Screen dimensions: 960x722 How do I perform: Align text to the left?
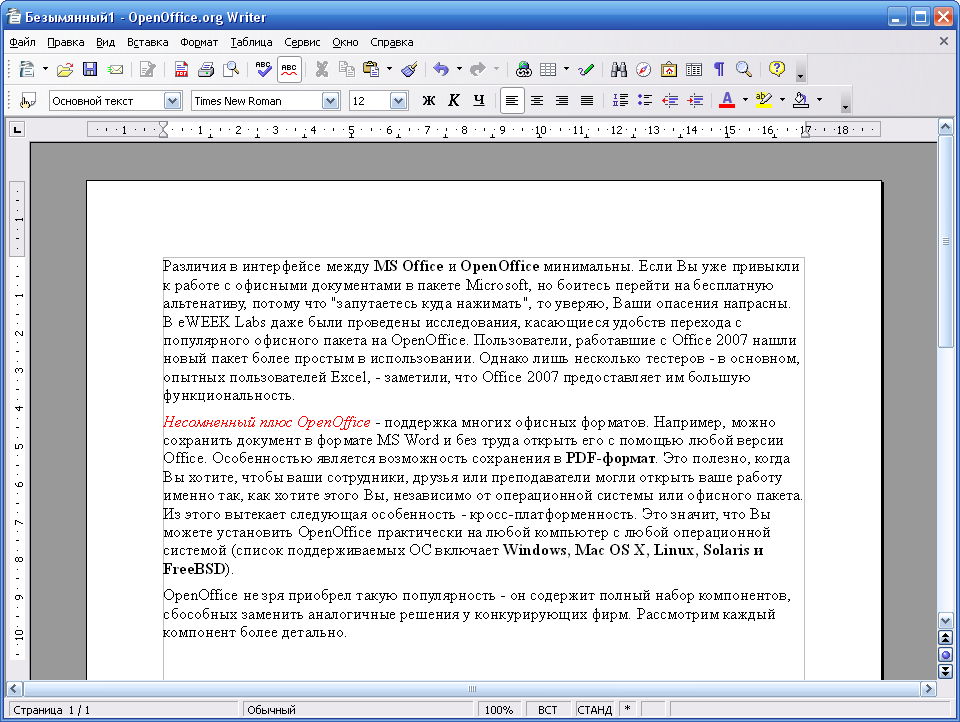512,100
